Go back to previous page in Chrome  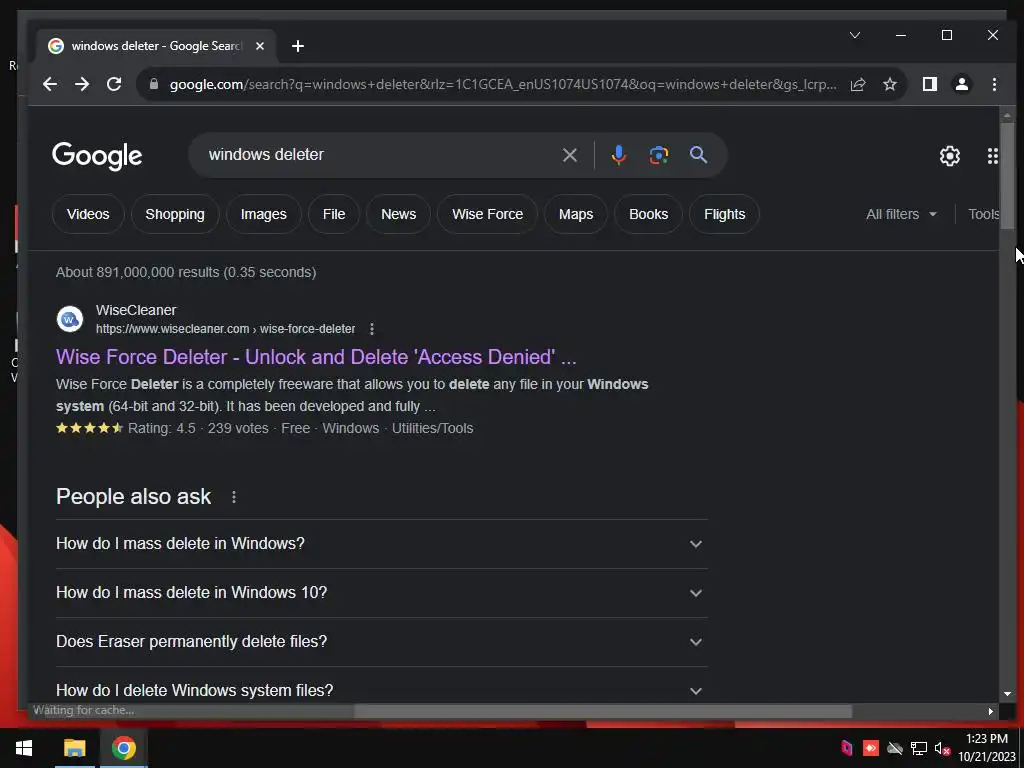point(50,84)
